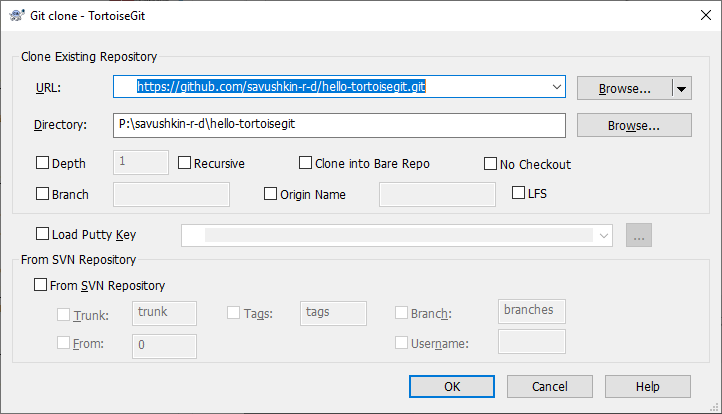This screenshot has width=722, height=414.
Task: Enable the Branch checkbox under Clone Existing Repository
Action: pos(42,193)
